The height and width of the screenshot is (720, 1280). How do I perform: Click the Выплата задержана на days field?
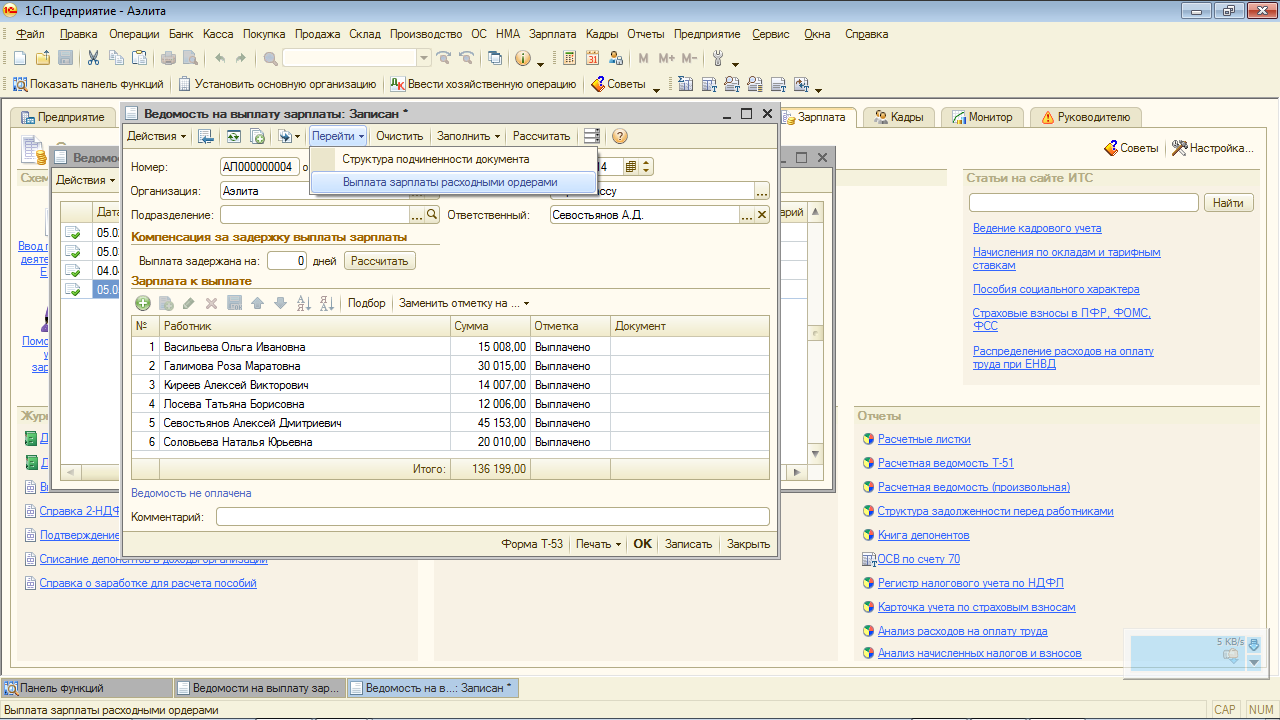click(287, 261)
